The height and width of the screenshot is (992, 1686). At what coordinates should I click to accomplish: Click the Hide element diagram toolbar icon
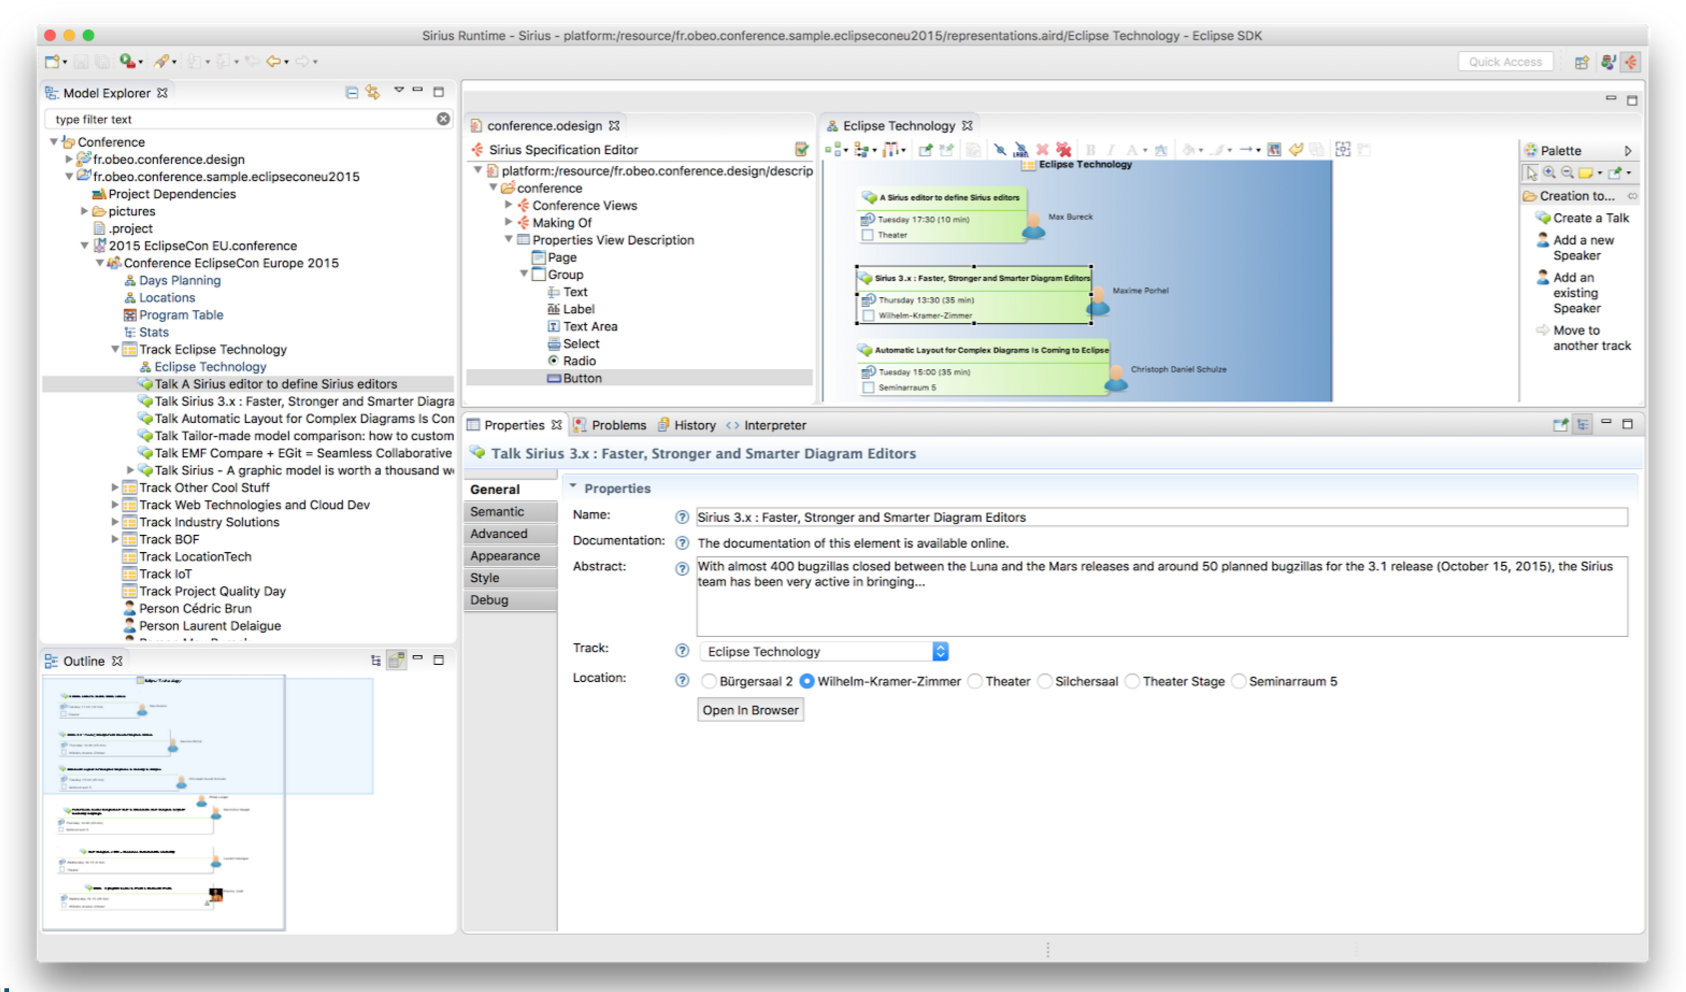(x=999, y=150)
